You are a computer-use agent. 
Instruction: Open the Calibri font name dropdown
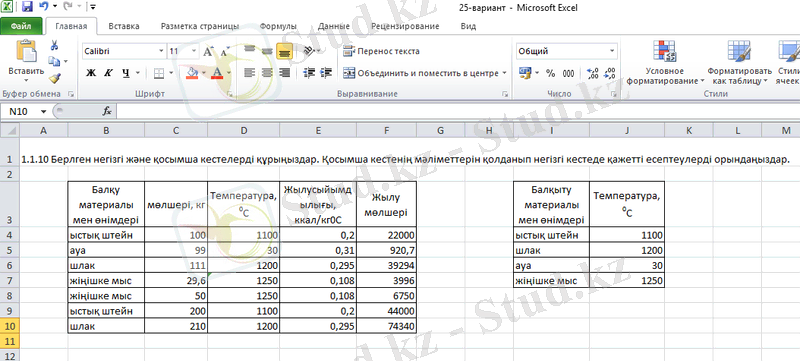(x=161, y=51)
